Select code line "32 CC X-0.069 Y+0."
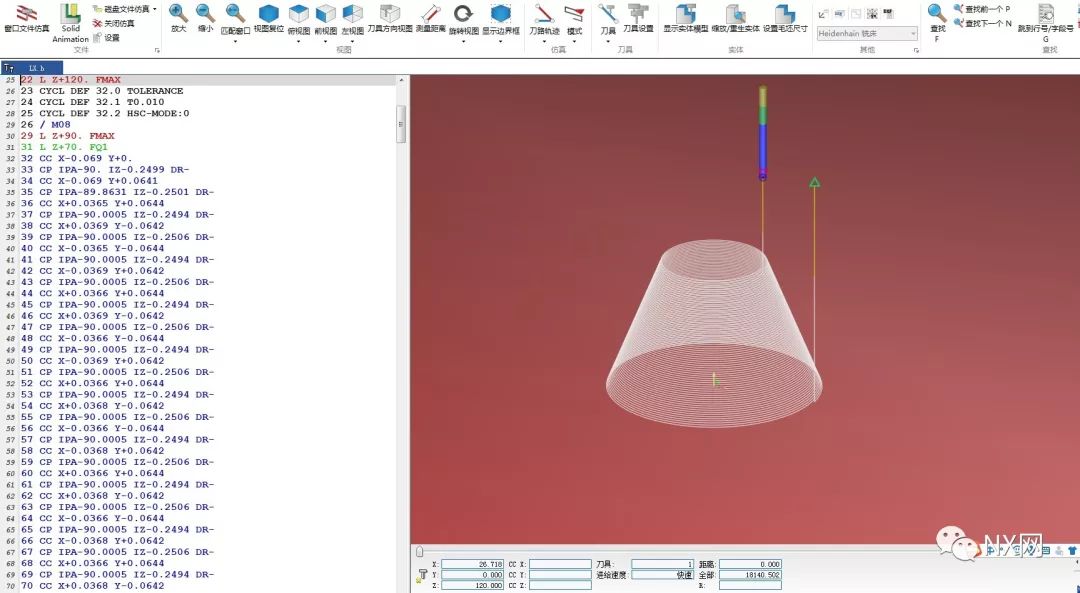 point(76,158)
